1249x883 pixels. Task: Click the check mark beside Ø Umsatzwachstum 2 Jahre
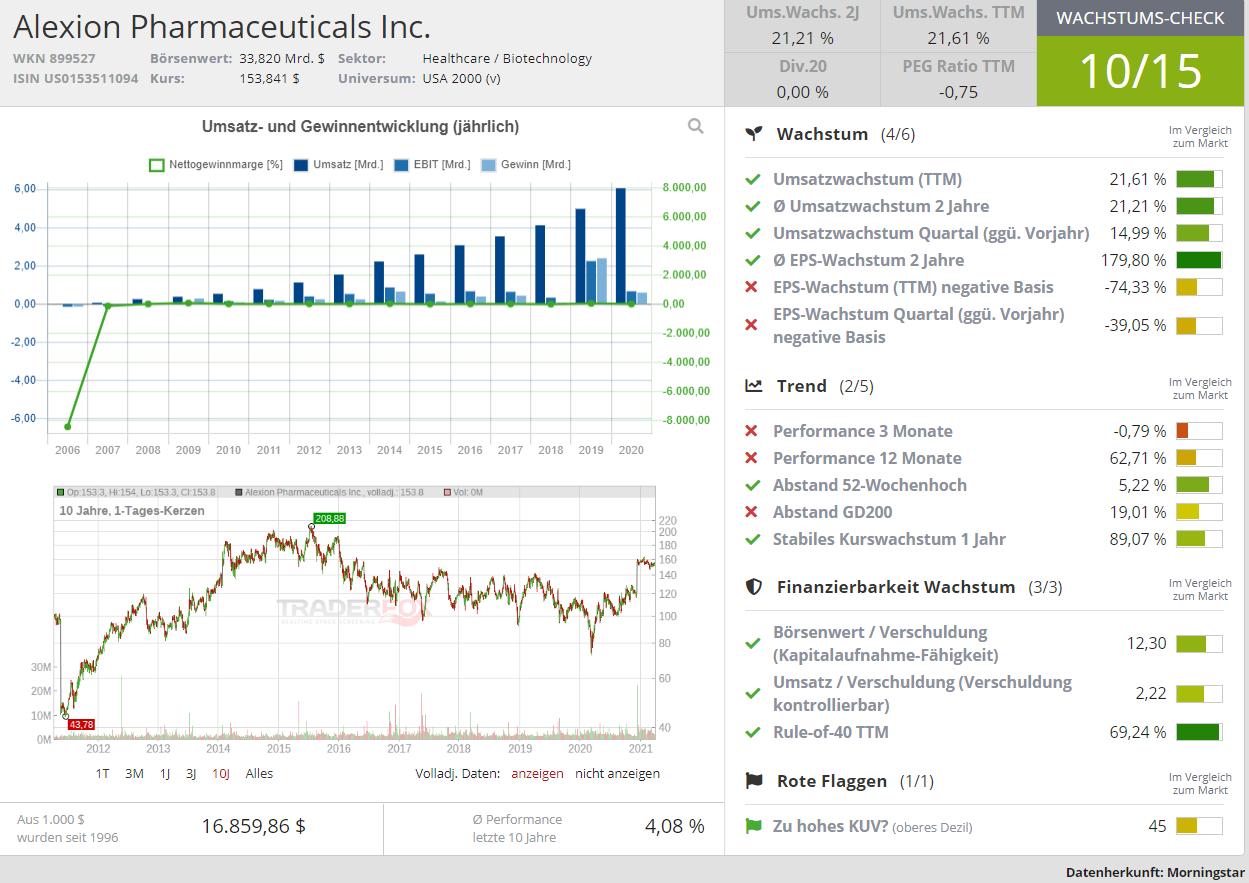[x=753, y=206]
